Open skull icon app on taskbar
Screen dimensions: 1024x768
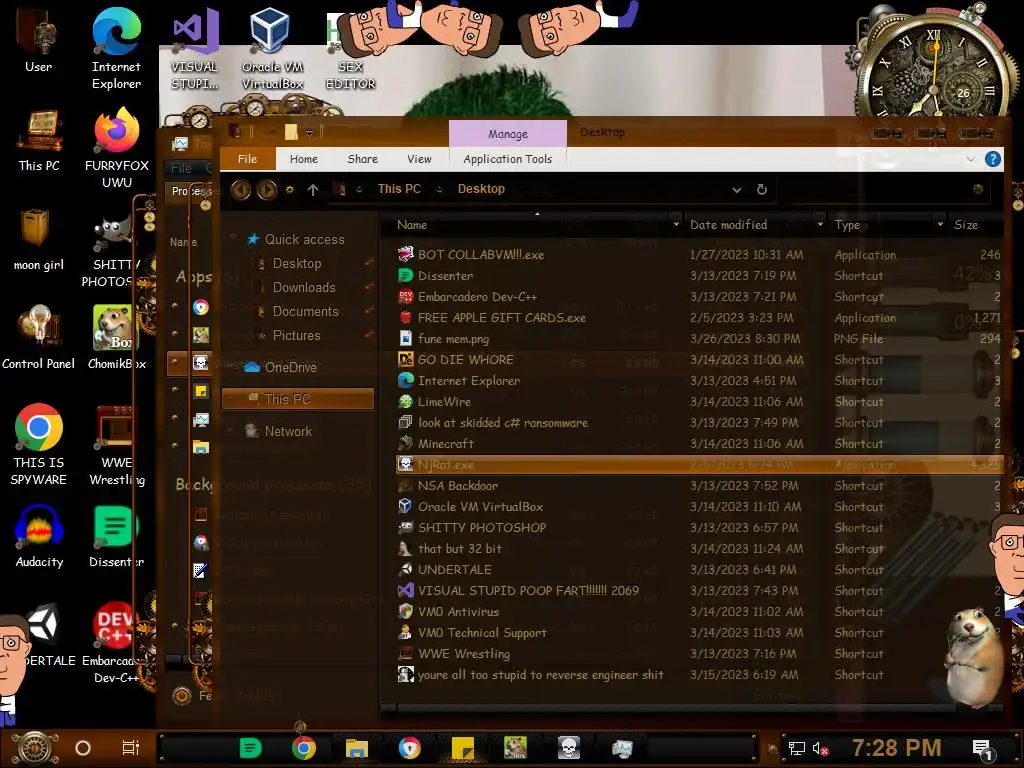569,748
